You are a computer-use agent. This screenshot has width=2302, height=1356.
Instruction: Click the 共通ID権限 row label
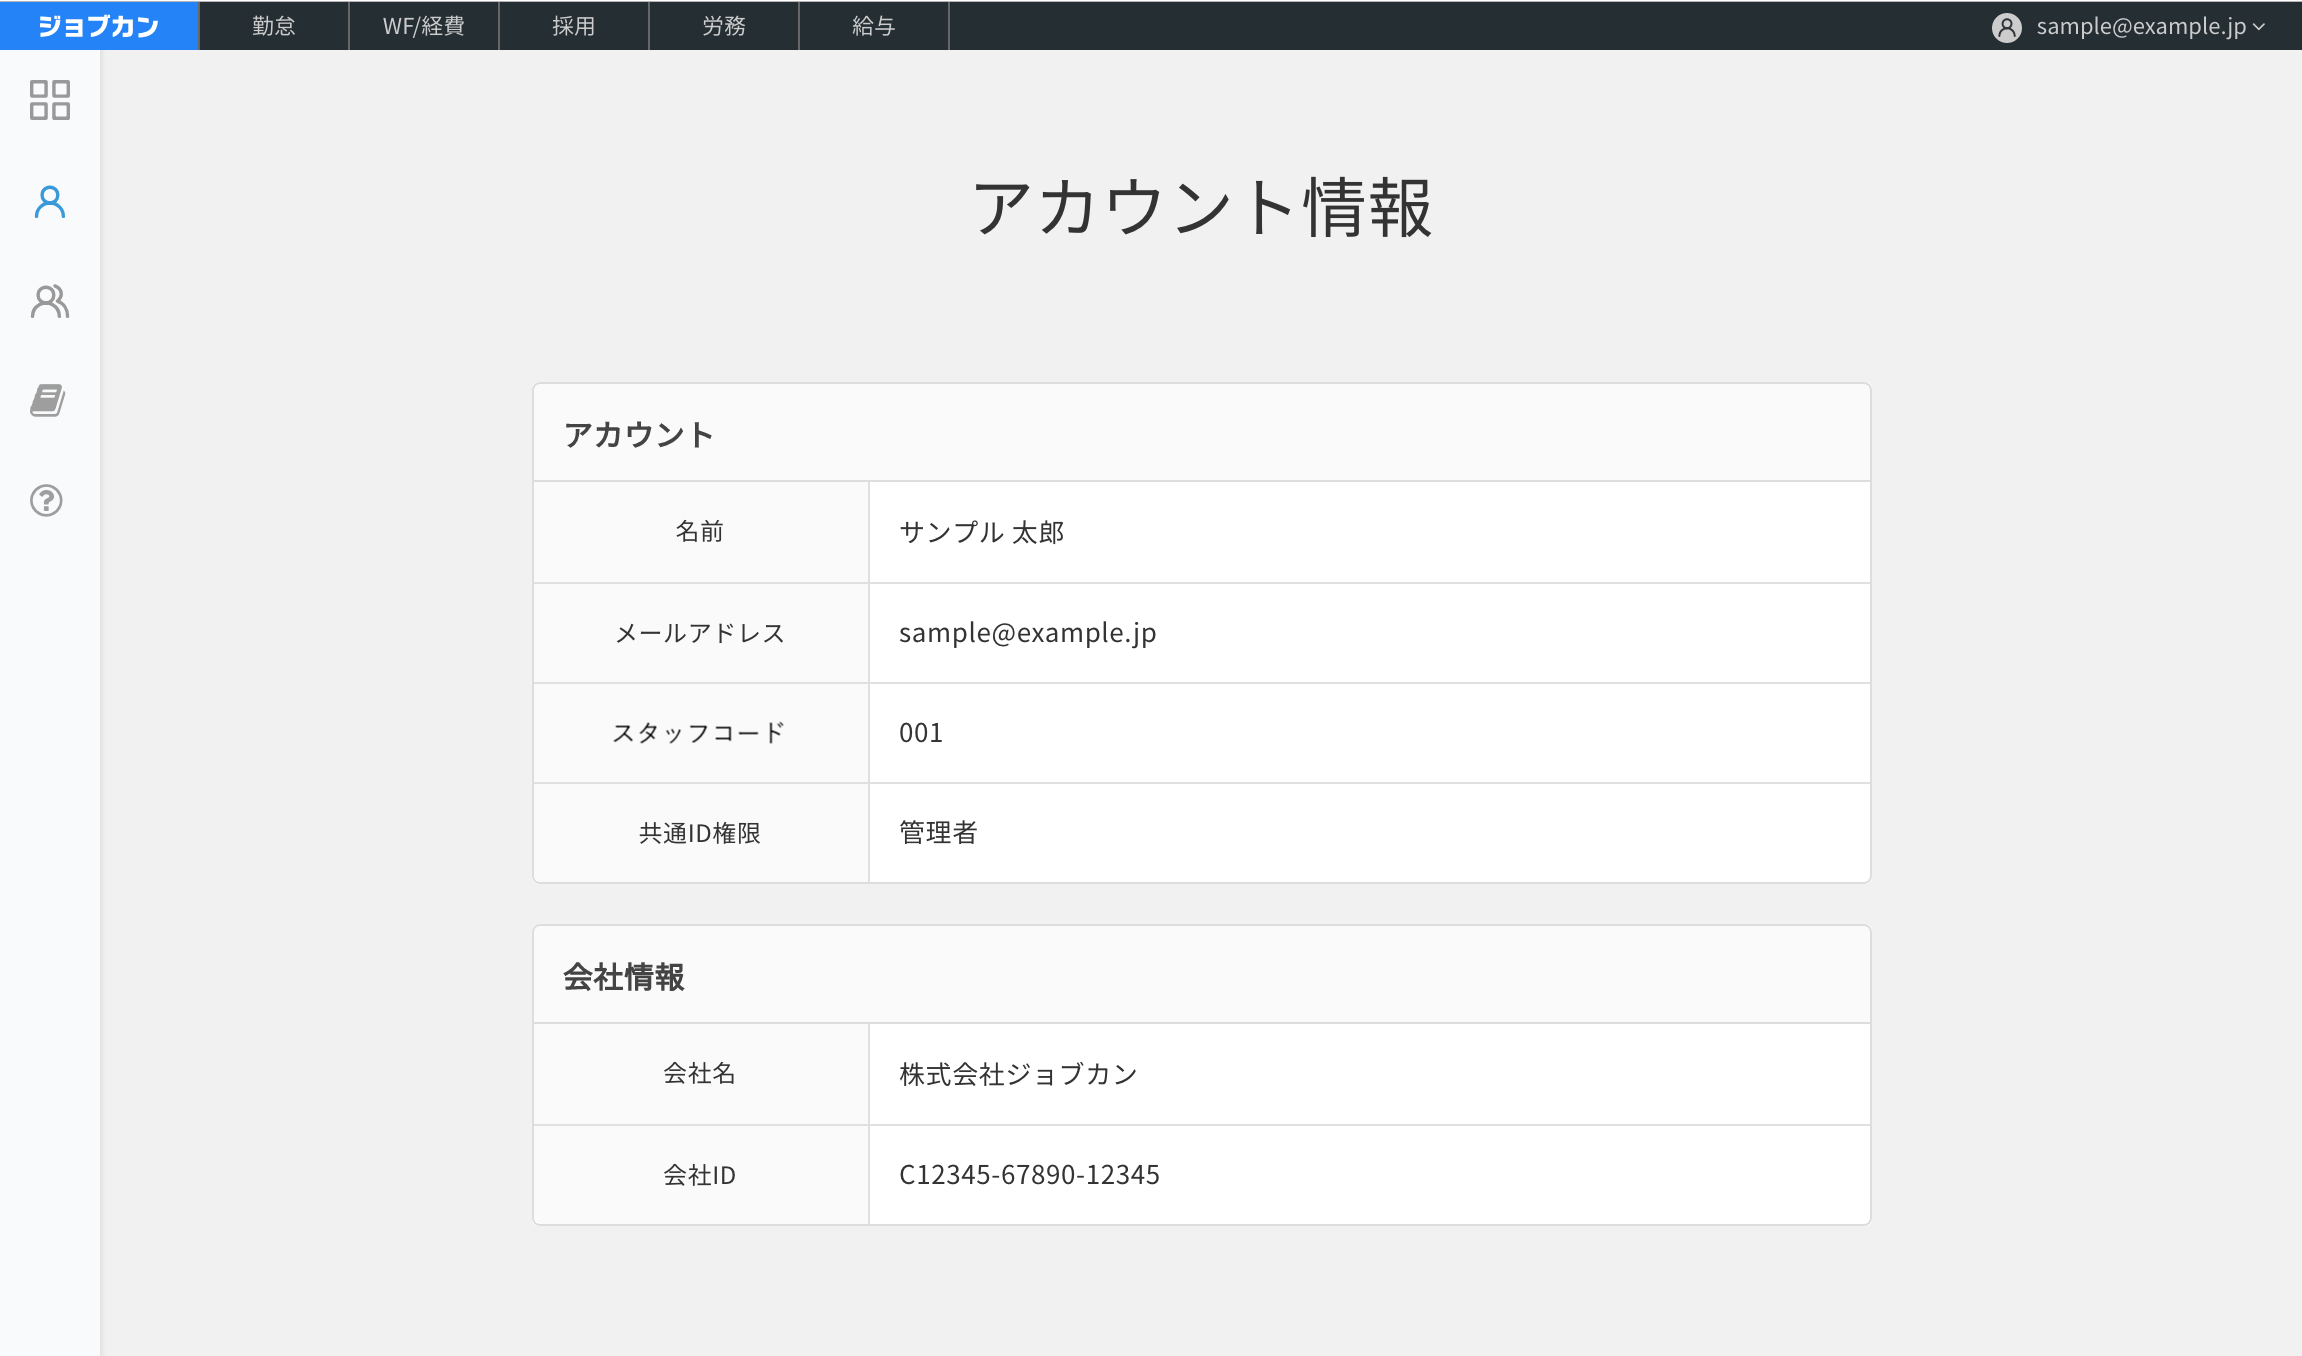click(x=700, y=833)
